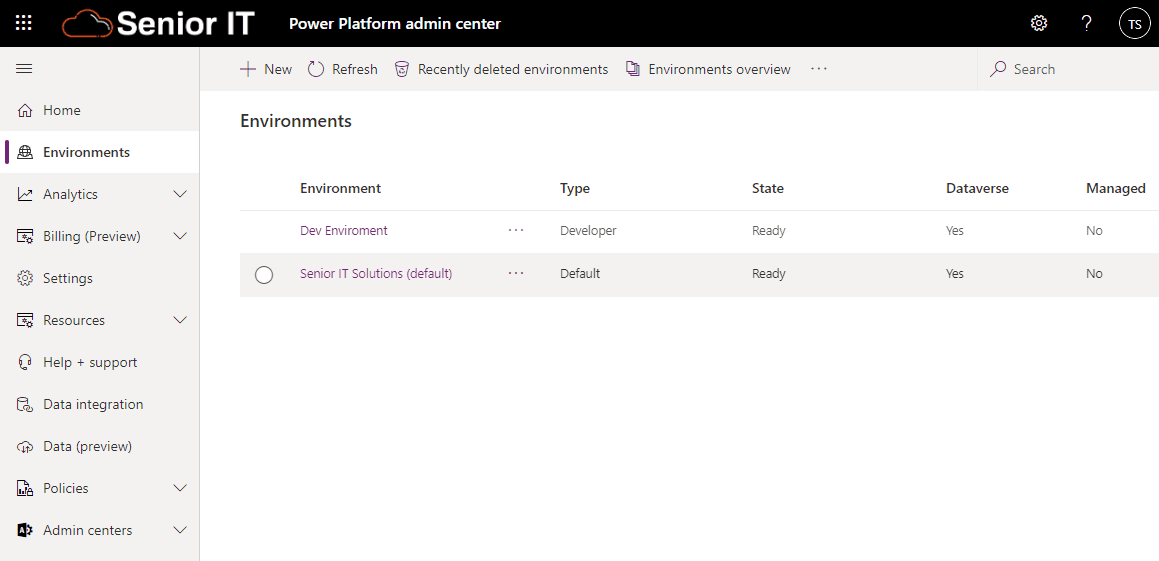Click Policies label in sidebar
This screenshot has width=1159, height=561.
click(x=66, y=489)
